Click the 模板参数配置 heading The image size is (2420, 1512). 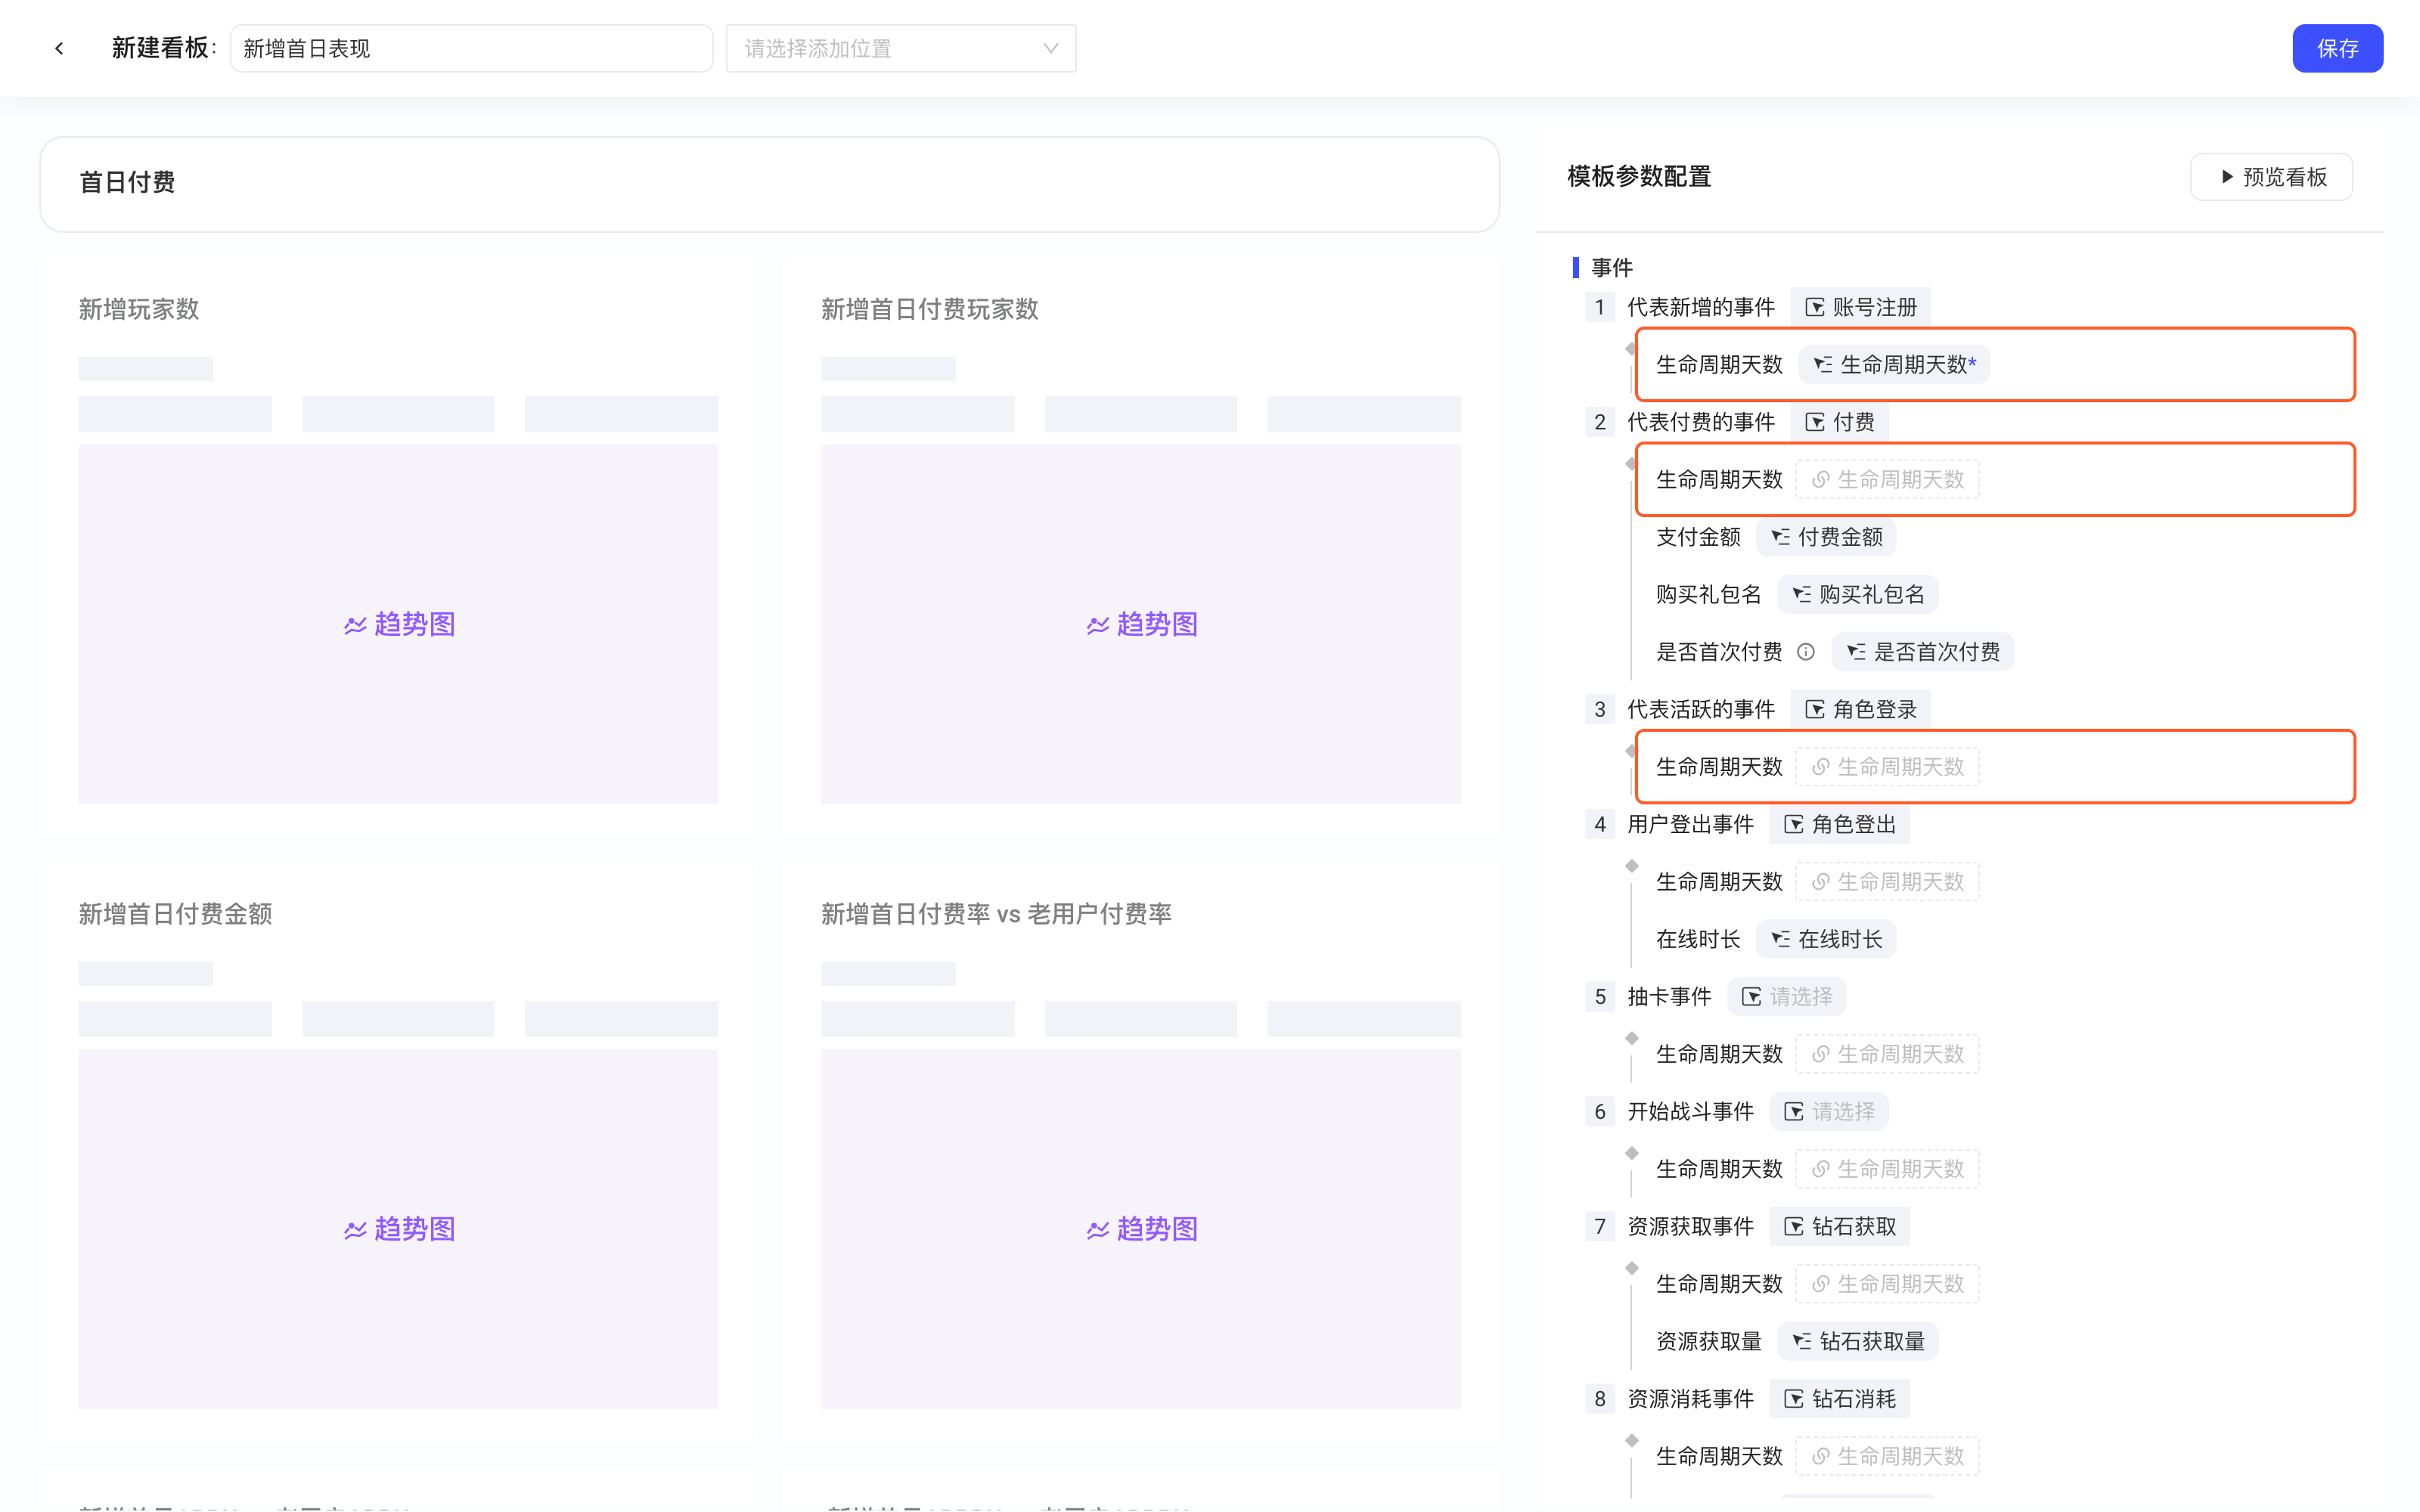(x=1639, y=177)
